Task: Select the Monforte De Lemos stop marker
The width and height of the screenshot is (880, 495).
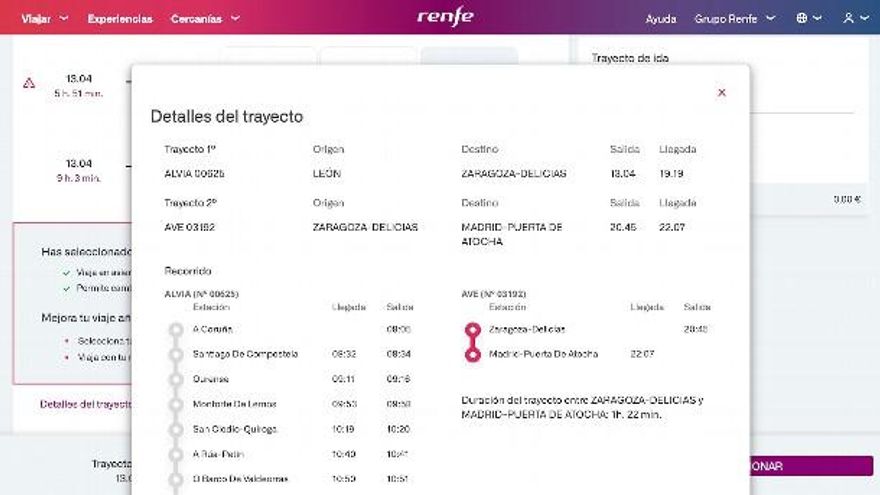Action: click(176, 404)
